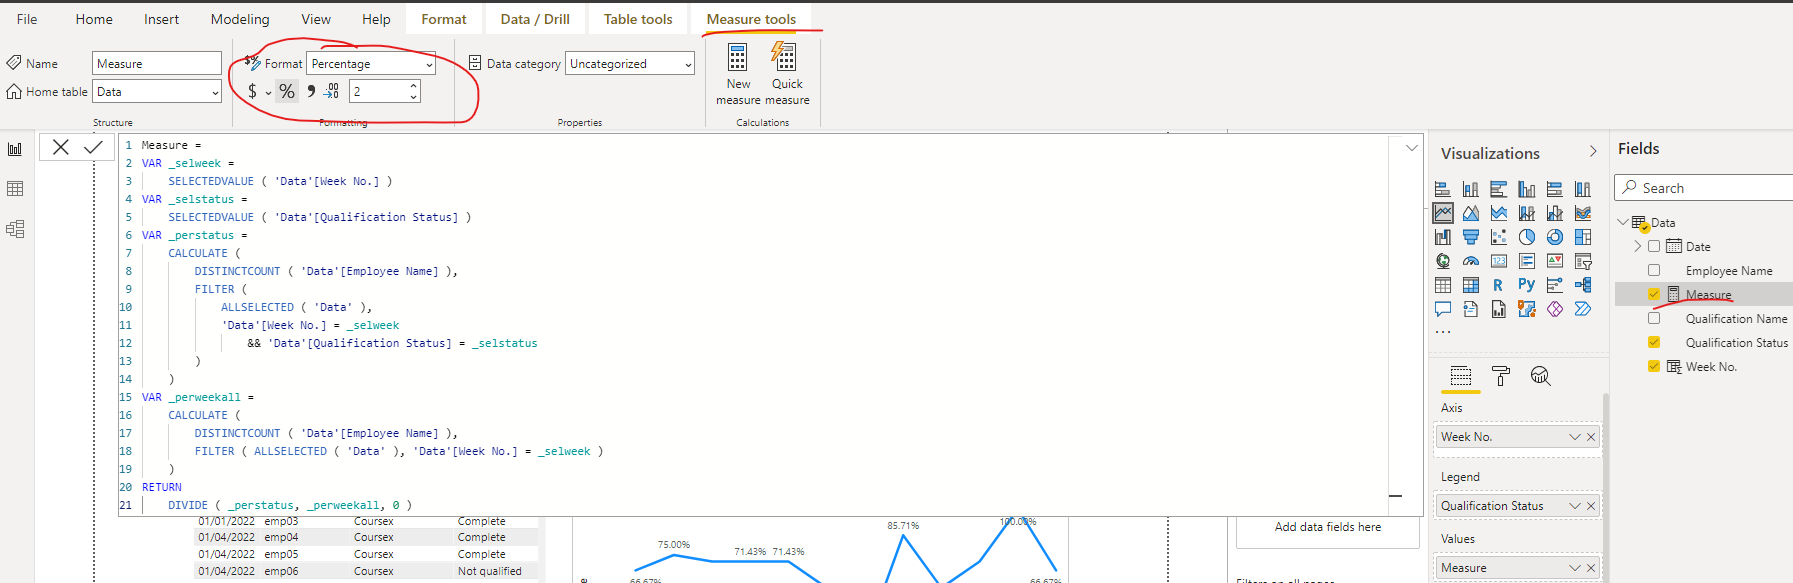Select the Power Apps visual
The width and height of the screenshot is (1793, 583).
[x=1555, y=309]
